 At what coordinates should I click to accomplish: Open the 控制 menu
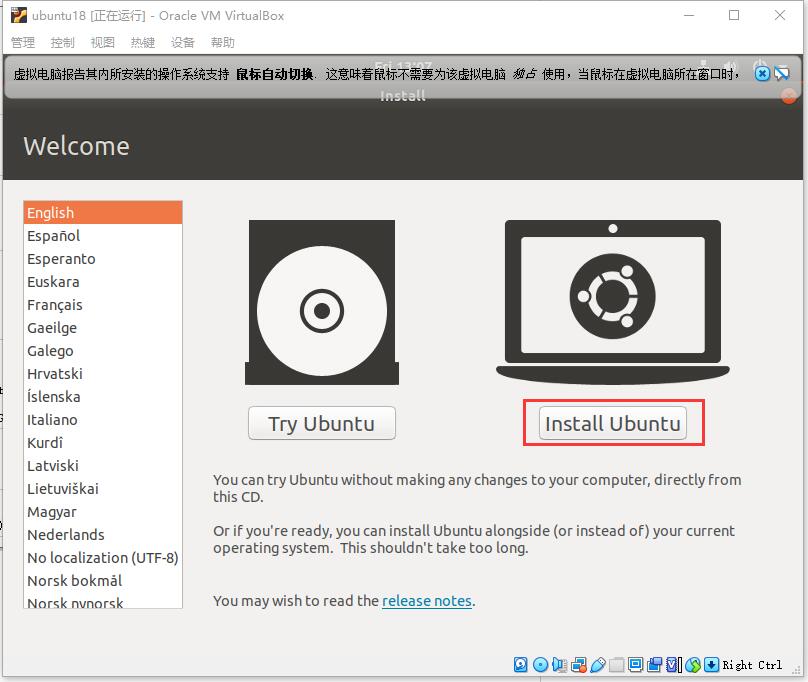click(62, 42)
